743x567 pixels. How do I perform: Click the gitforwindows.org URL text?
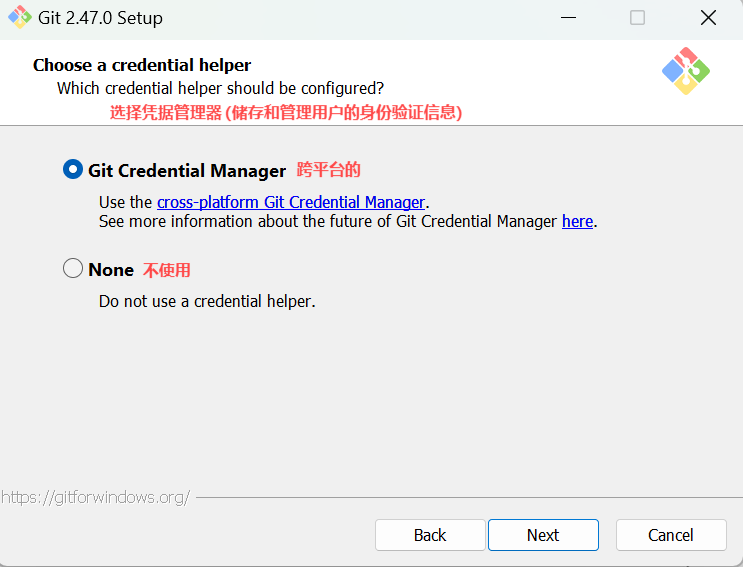pos(95,497)
